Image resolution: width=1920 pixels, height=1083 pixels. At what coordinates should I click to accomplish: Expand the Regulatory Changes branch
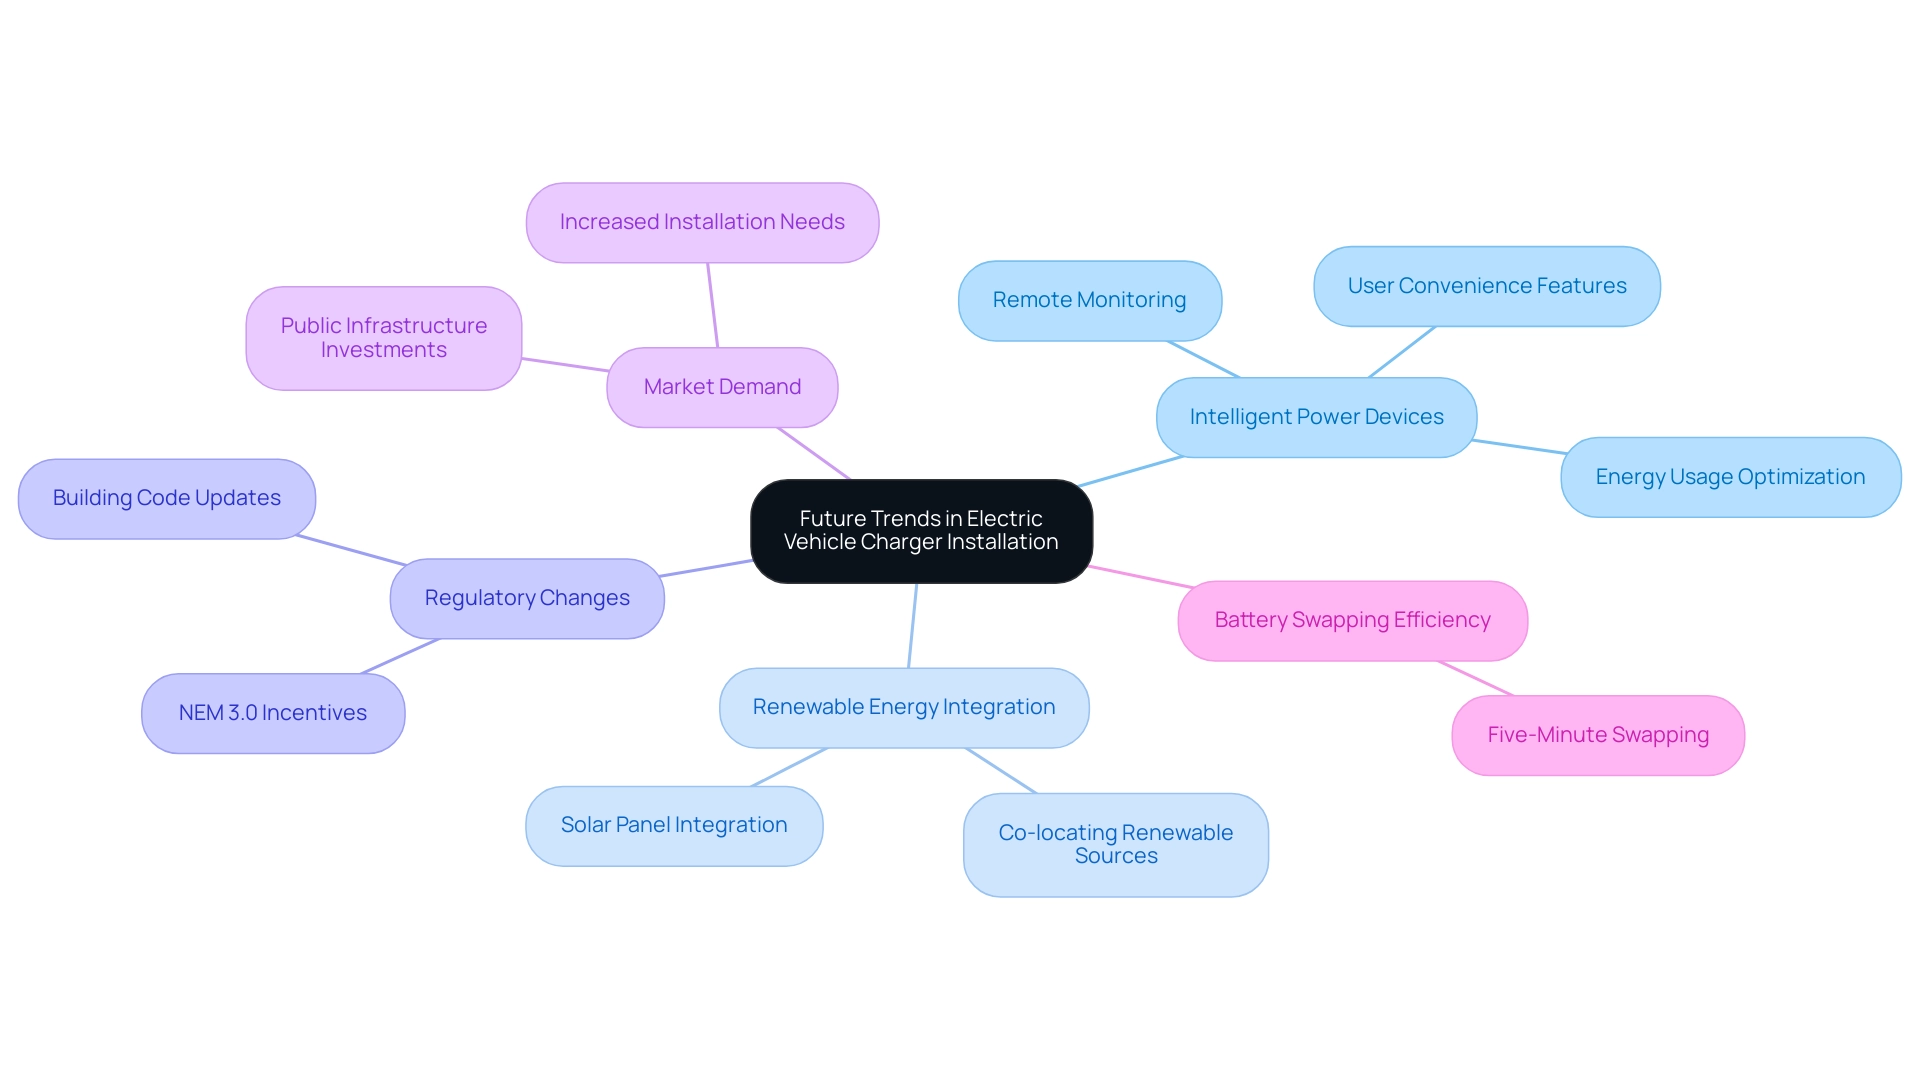[x=525, y=595]
